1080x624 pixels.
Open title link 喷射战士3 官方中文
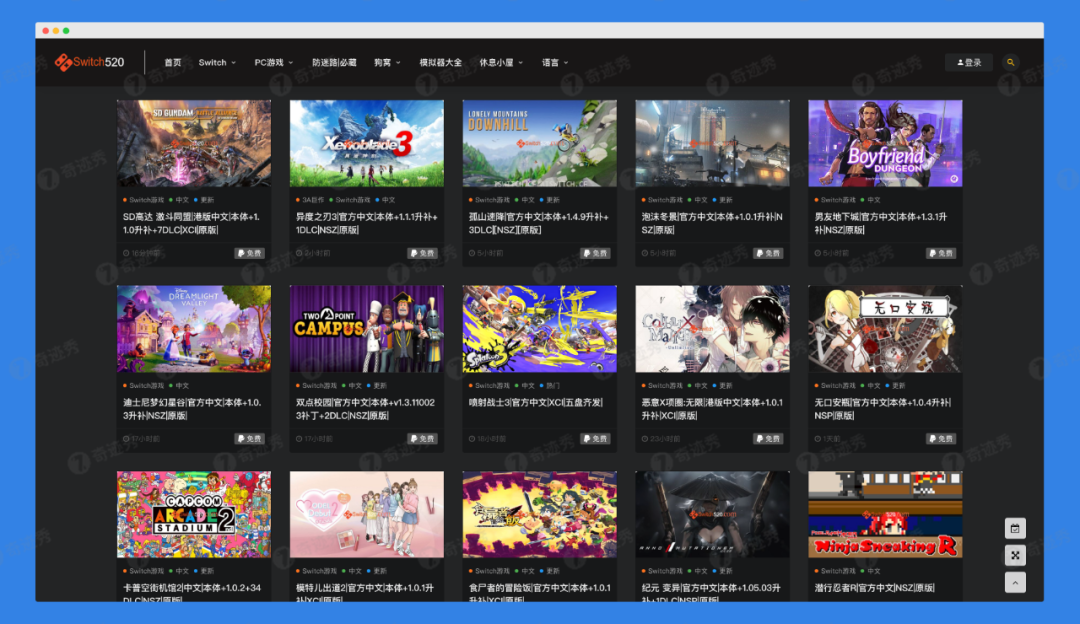click(536, 402)
